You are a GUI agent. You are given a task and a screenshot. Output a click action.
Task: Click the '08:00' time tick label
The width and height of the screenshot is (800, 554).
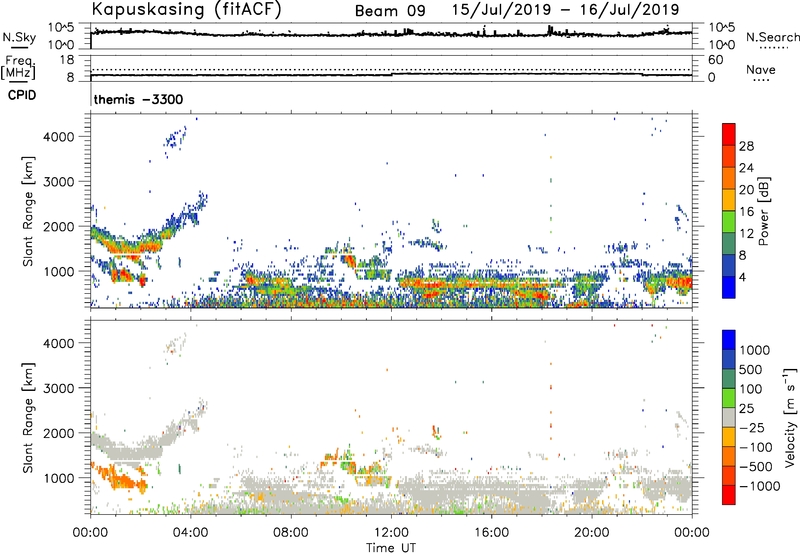pyautogui.click(x=291, y=533)
